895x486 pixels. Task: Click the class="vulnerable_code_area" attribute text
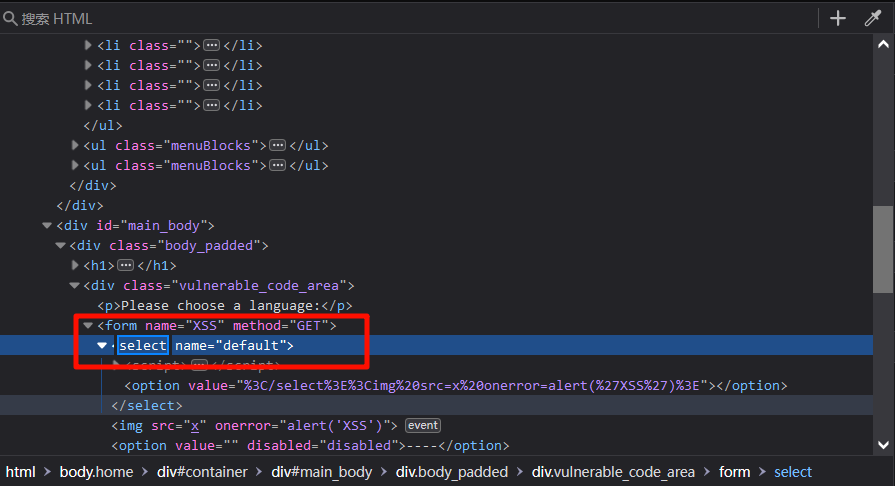[235, 286]
